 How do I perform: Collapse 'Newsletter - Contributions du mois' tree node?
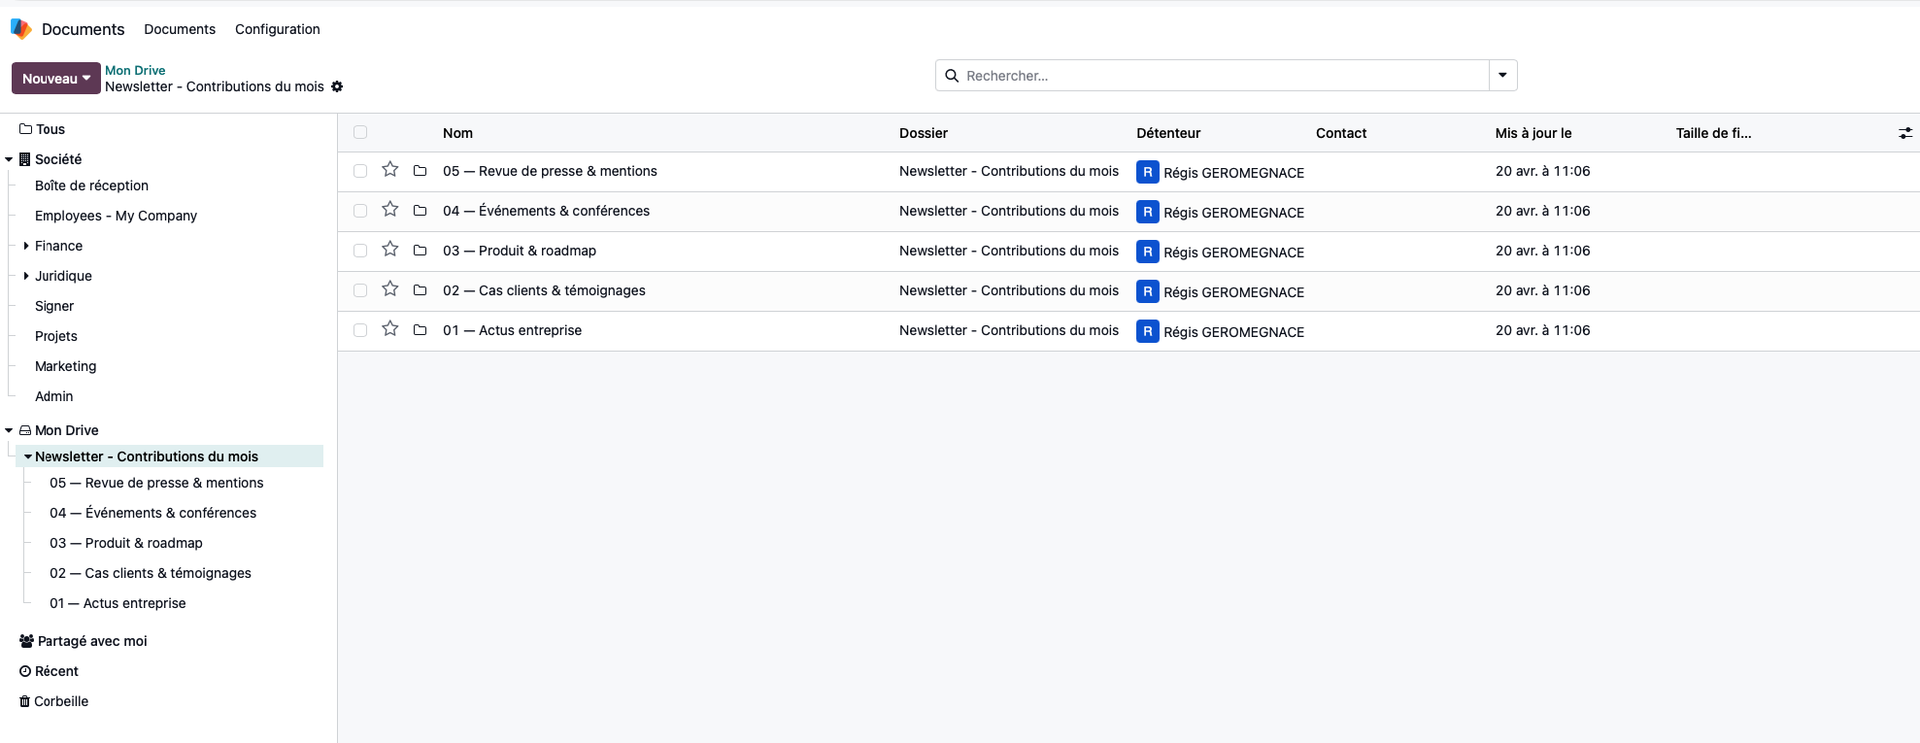click(28, 457)
